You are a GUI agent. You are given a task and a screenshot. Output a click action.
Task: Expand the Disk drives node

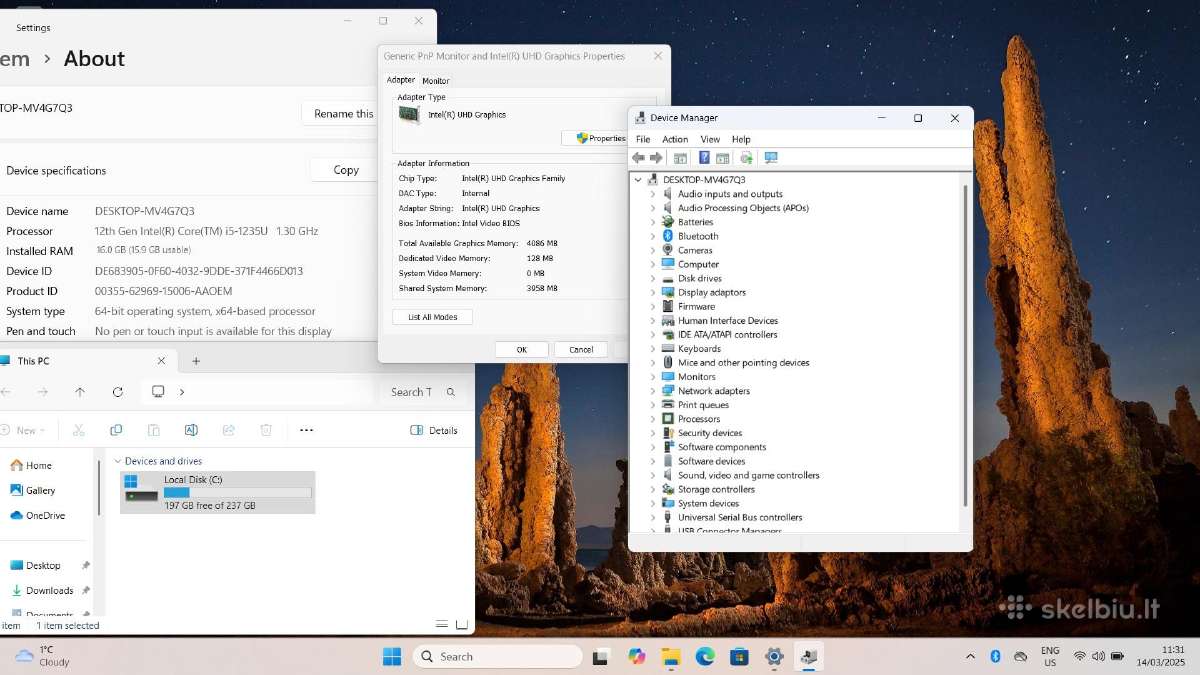pos(653,278)
